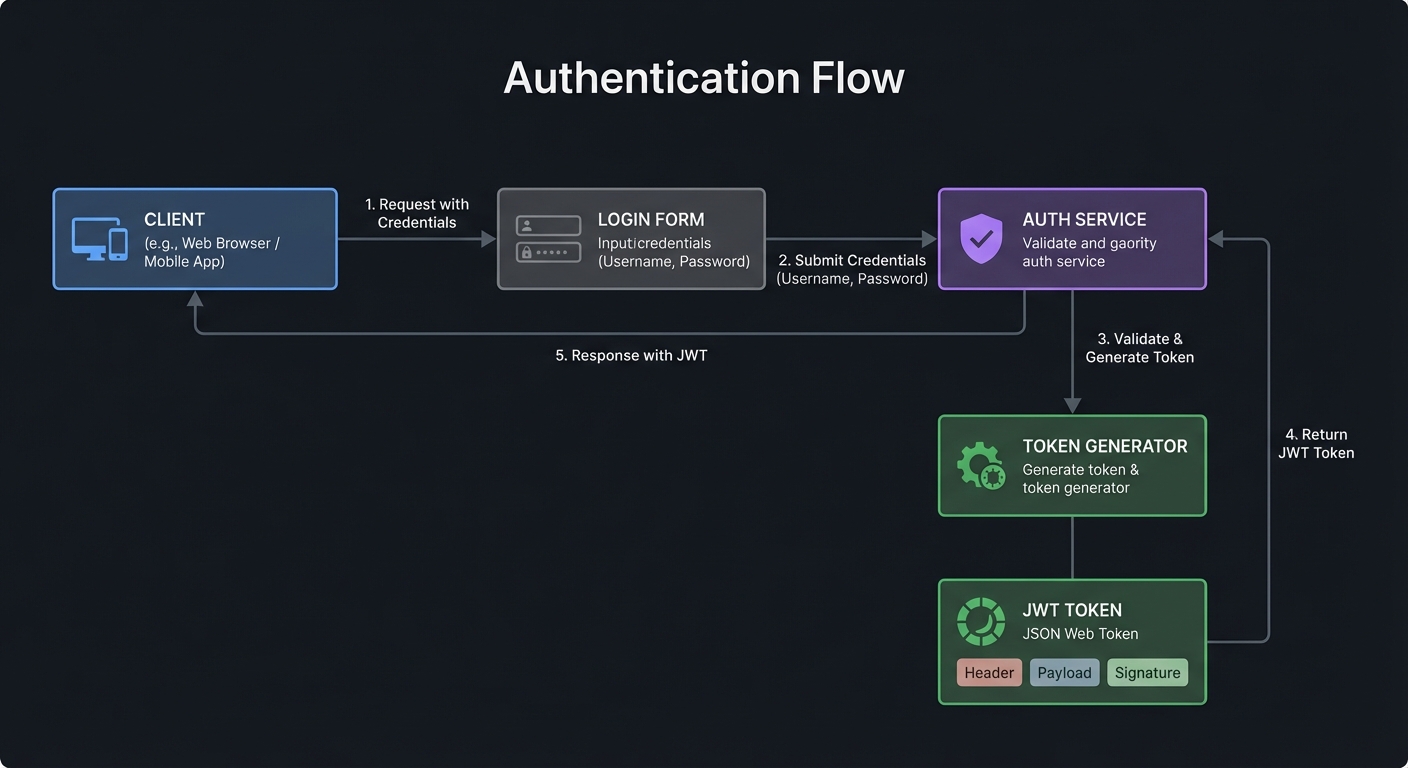
Task: Click the checkmark inside the shield icon
Action: pyautogui.click(x=981, y=238)
